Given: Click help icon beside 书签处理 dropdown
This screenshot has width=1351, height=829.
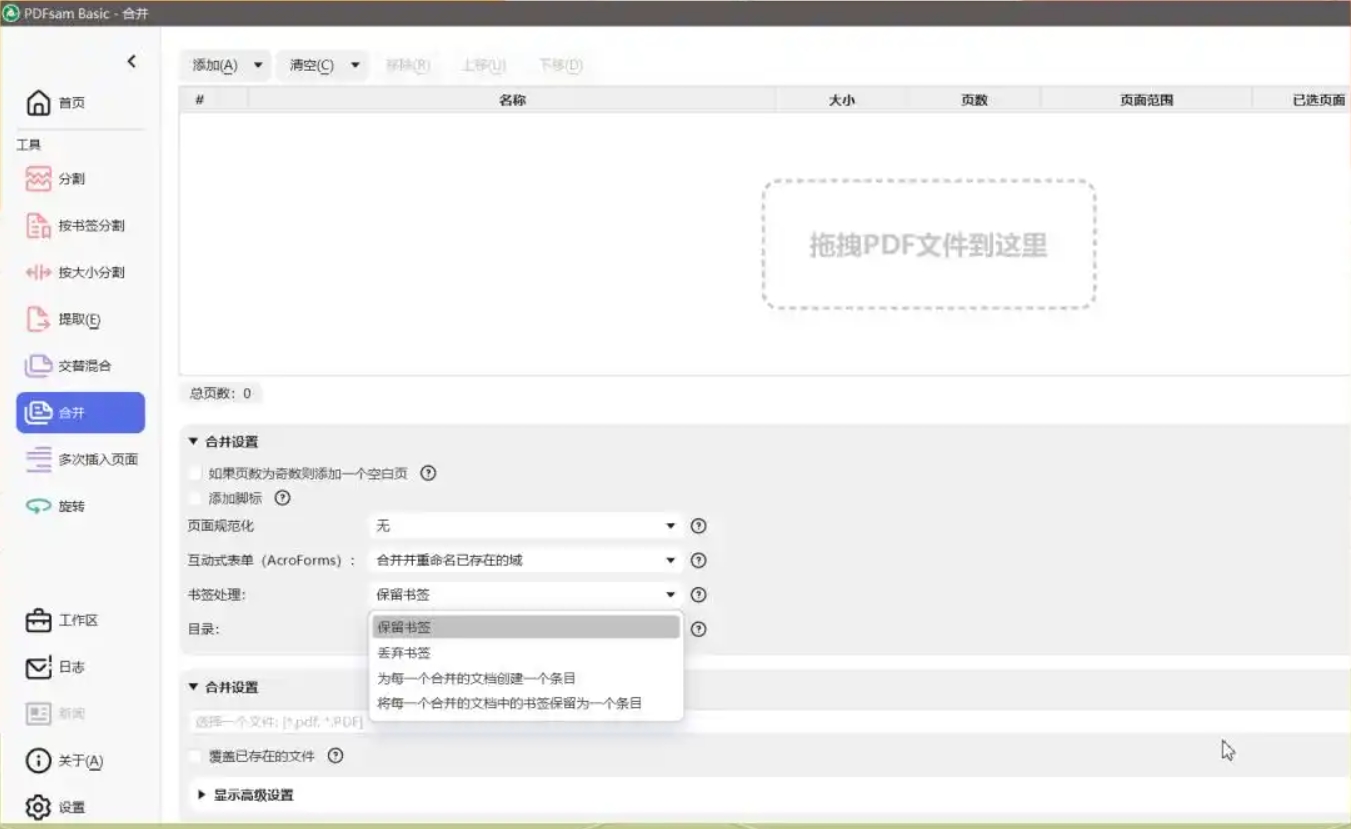Looking at the screenshot, I should (699, 595).
